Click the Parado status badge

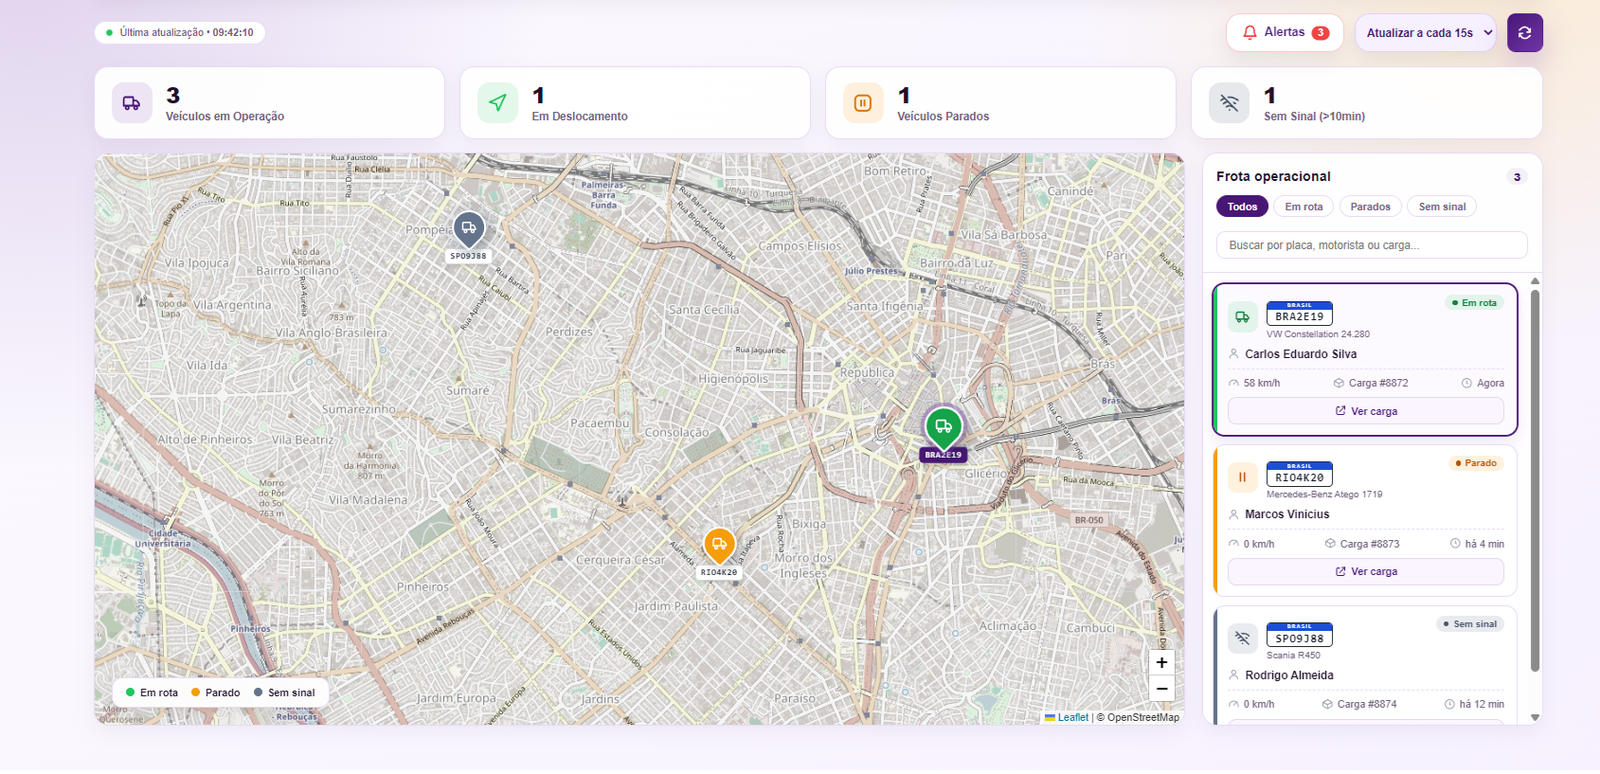tap(1476, 463)
